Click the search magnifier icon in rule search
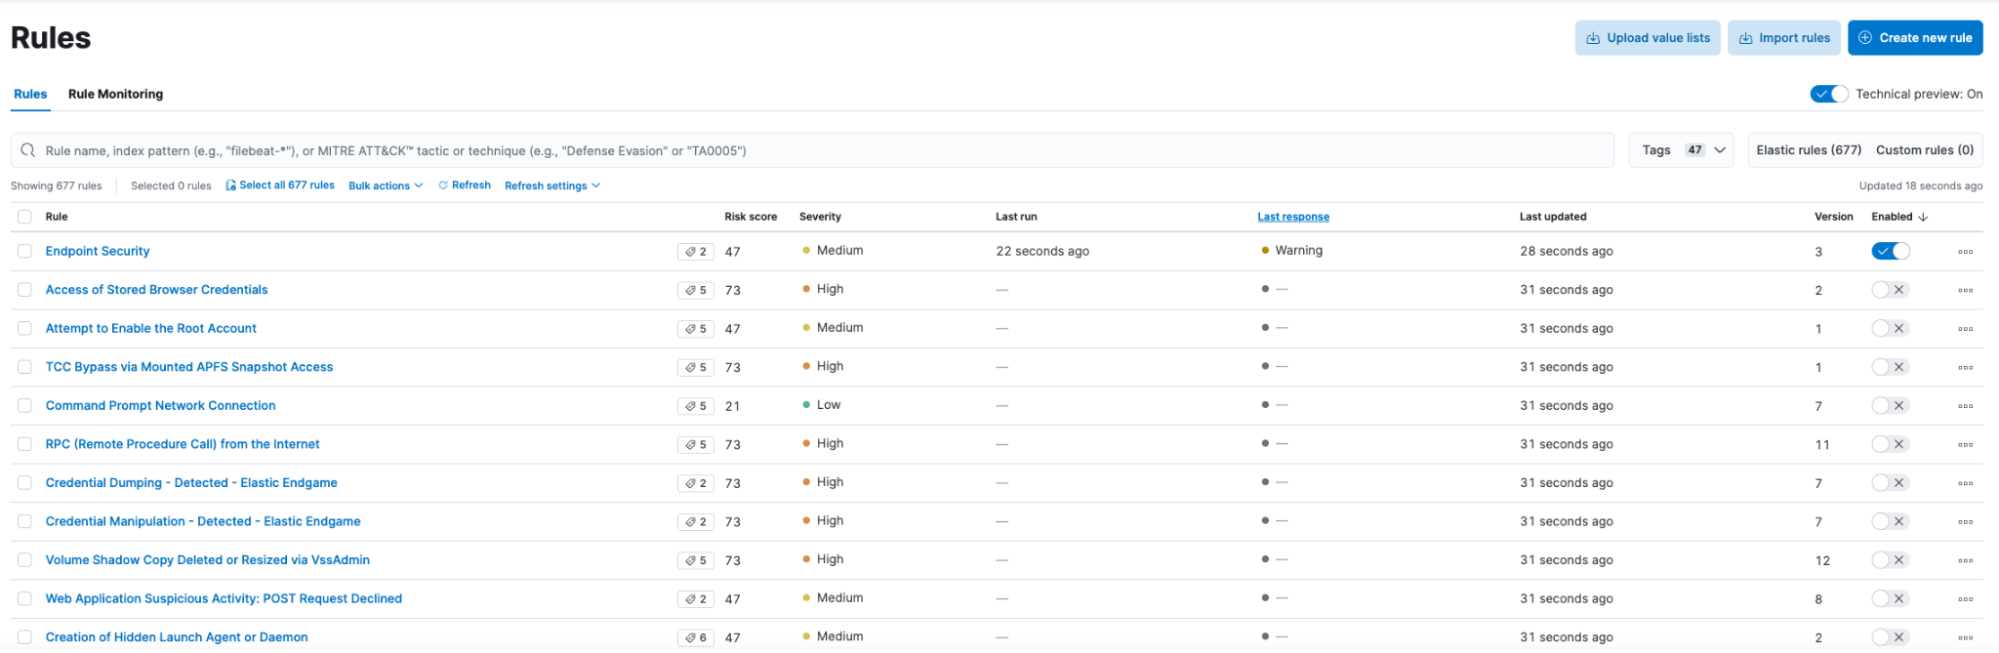 [28, 150]
